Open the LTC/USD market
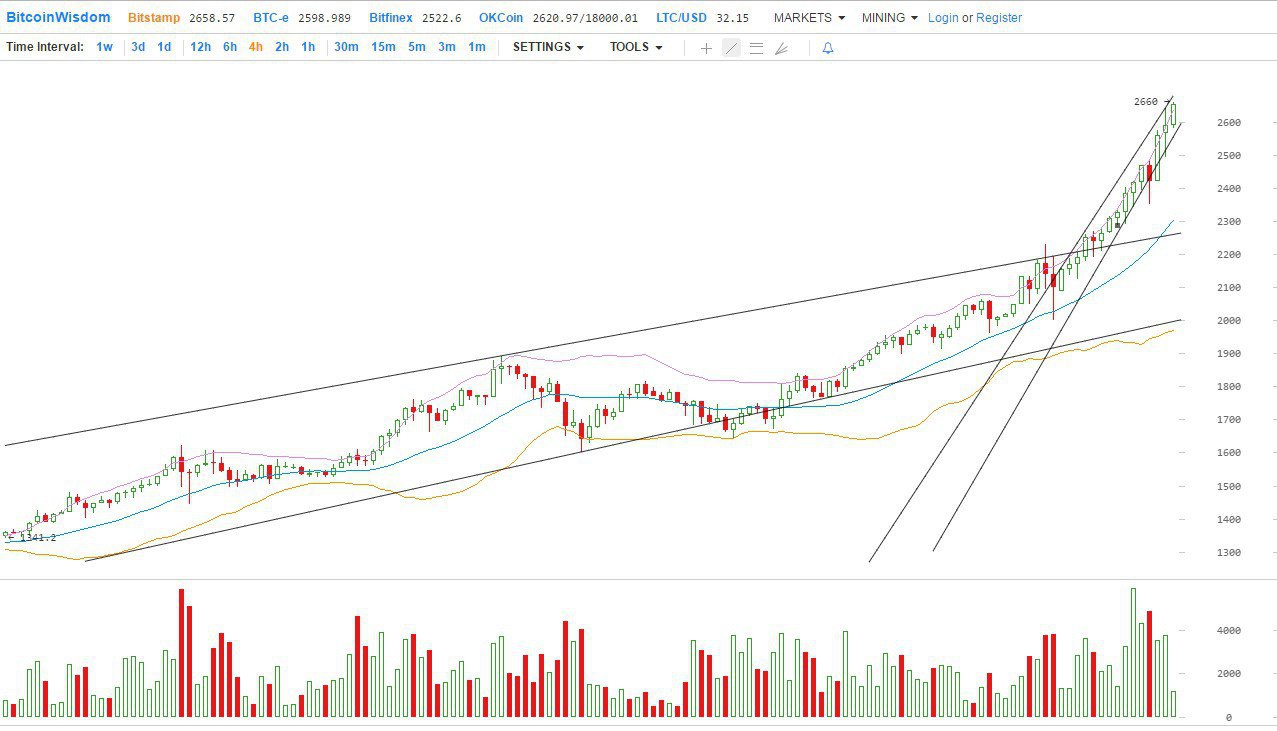This screenshot has height=731, width=1277. coord(682,18)
